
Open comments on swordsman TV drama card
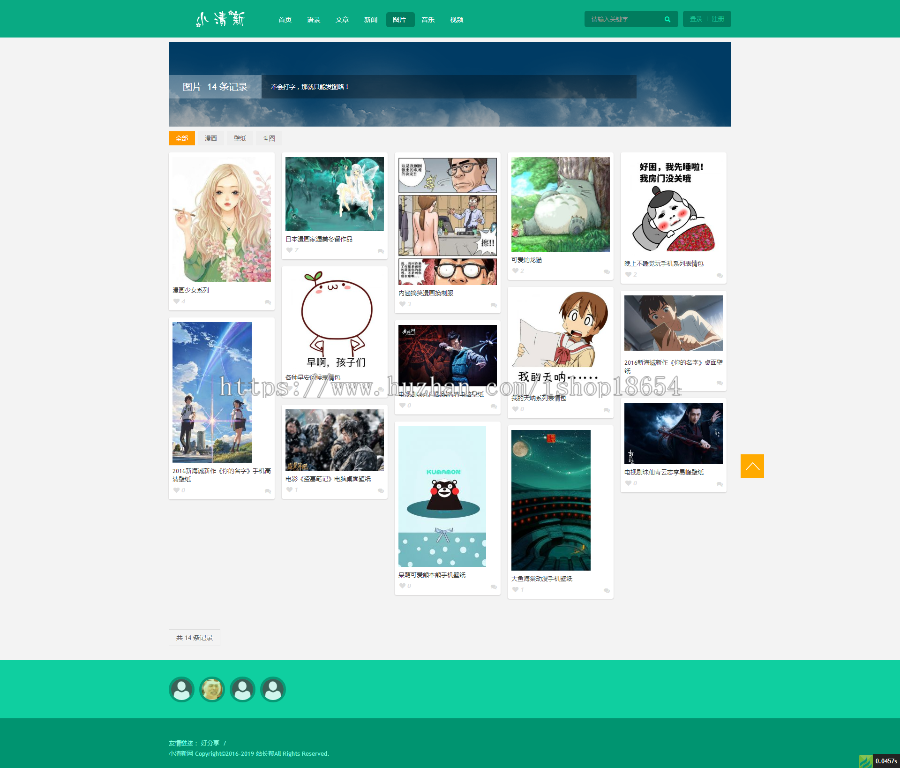click(x=720, y=484)
